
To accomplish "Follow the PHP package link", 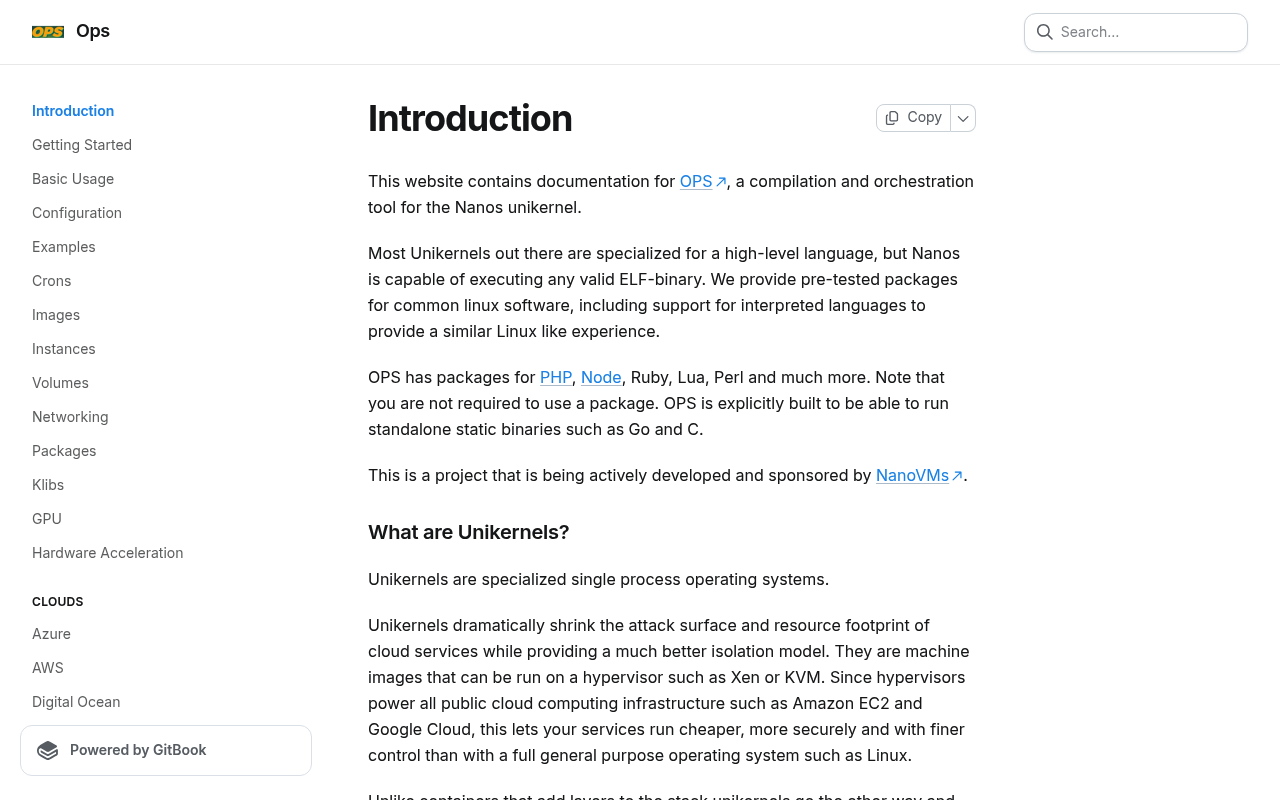I will (556, 377).
